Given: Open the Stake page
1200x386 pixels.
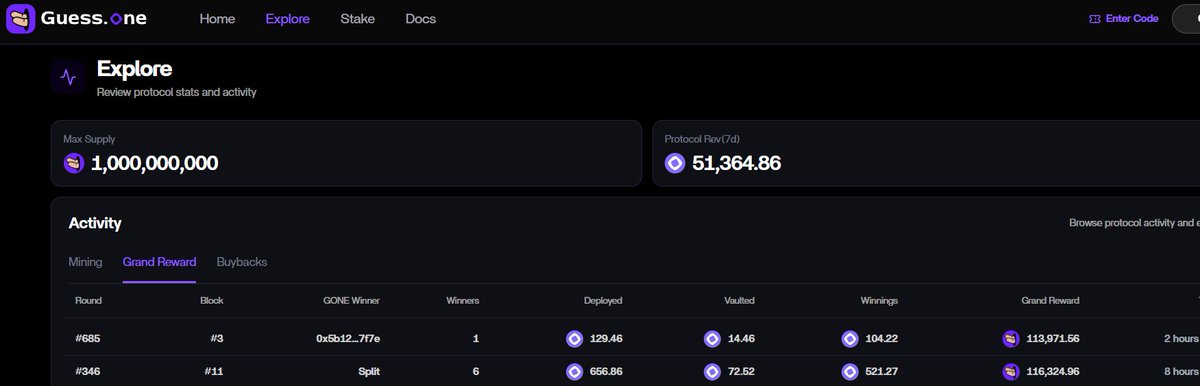Looking at the screenshot, I should (357, 19).
